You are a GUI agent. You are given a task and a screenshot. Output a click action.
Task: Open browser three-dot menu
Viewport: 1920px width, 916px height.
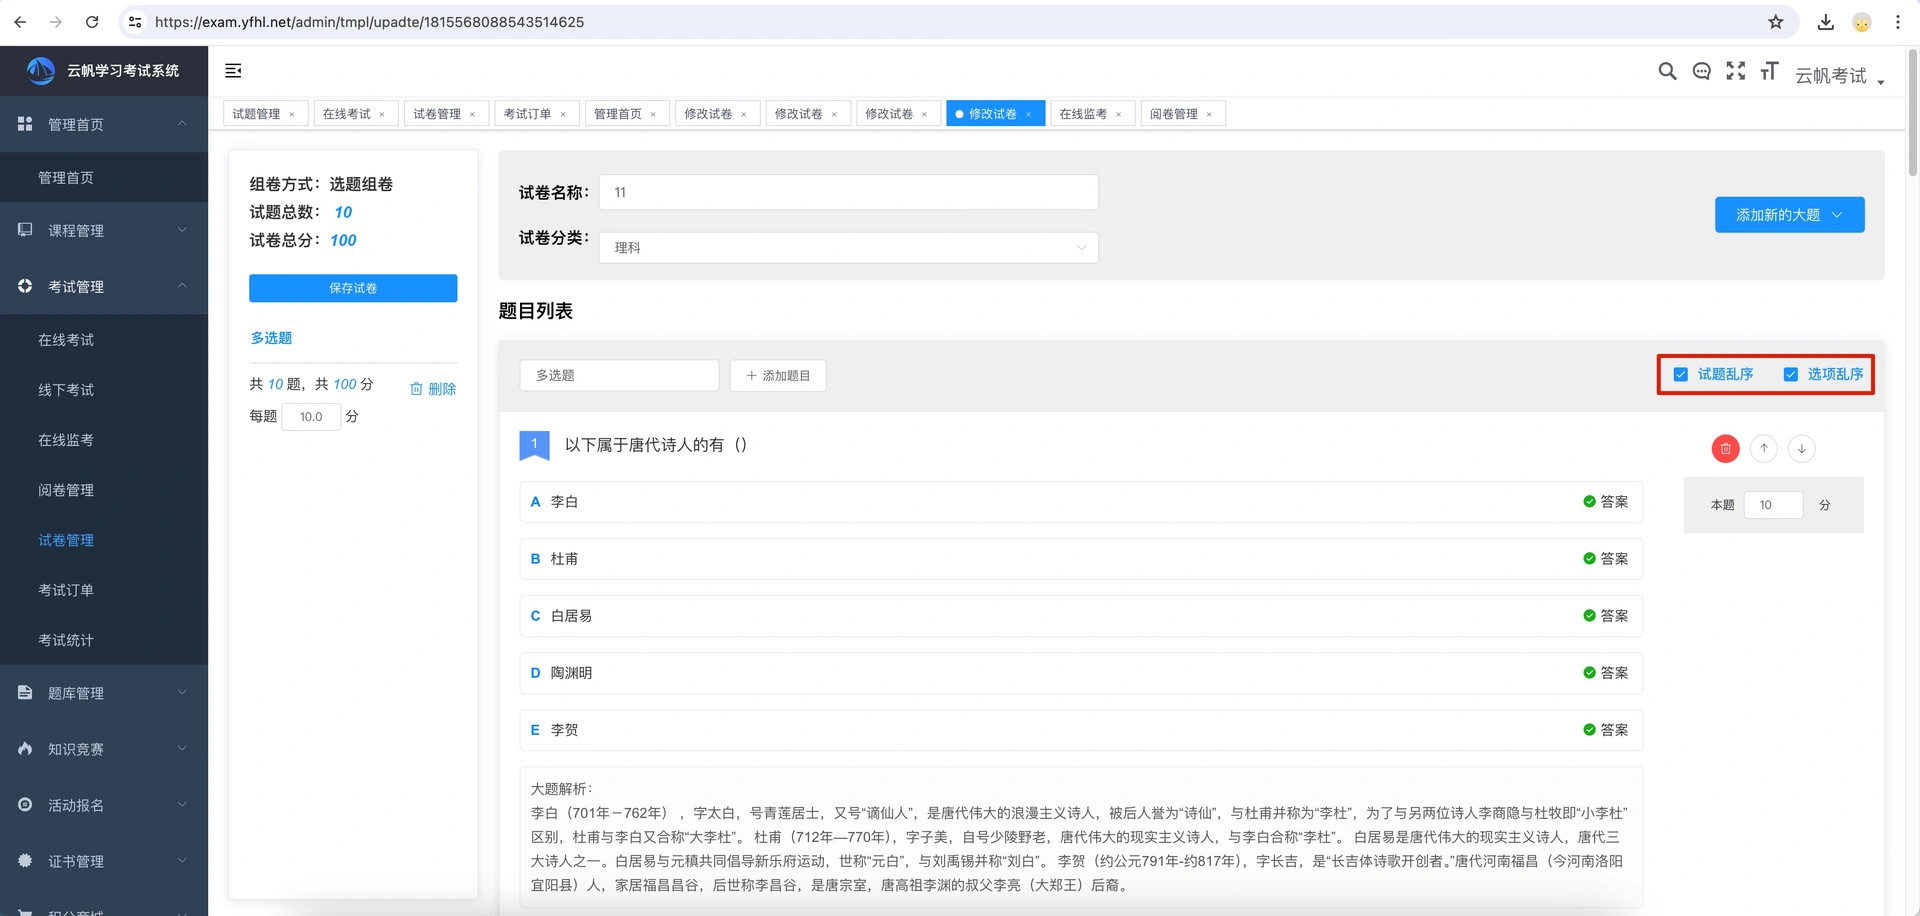(1897, 22)
